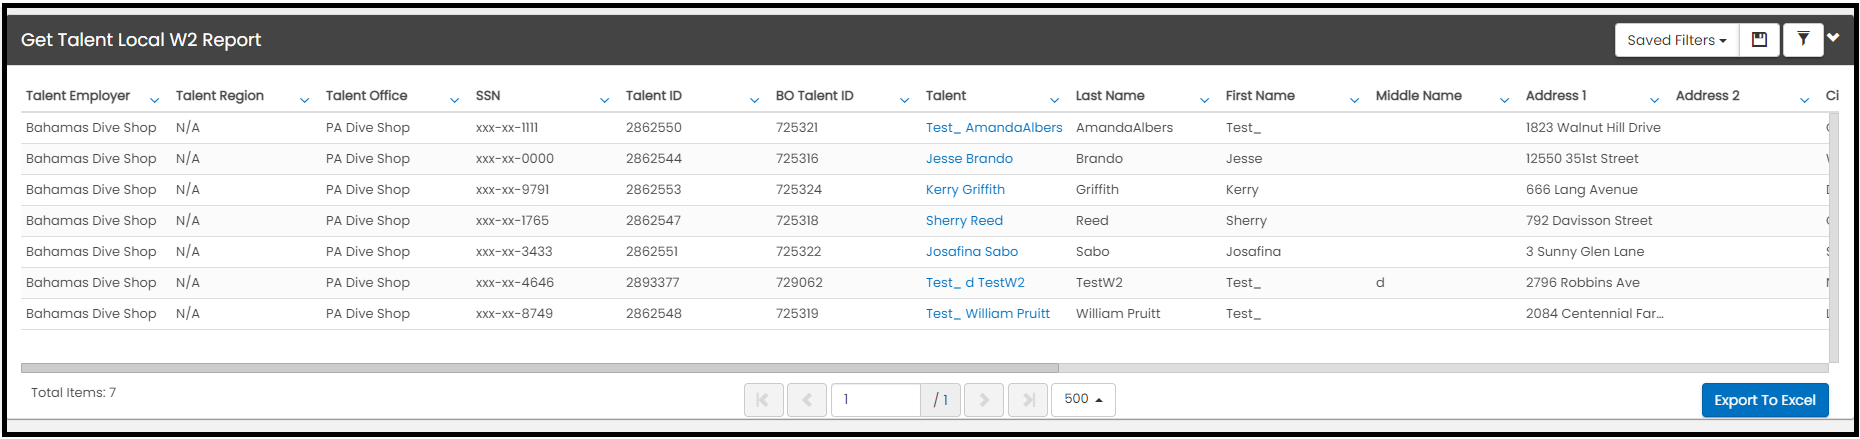1860x439 pixels.
Task: Open the Sherry Reed talent link
Action: 964,221
